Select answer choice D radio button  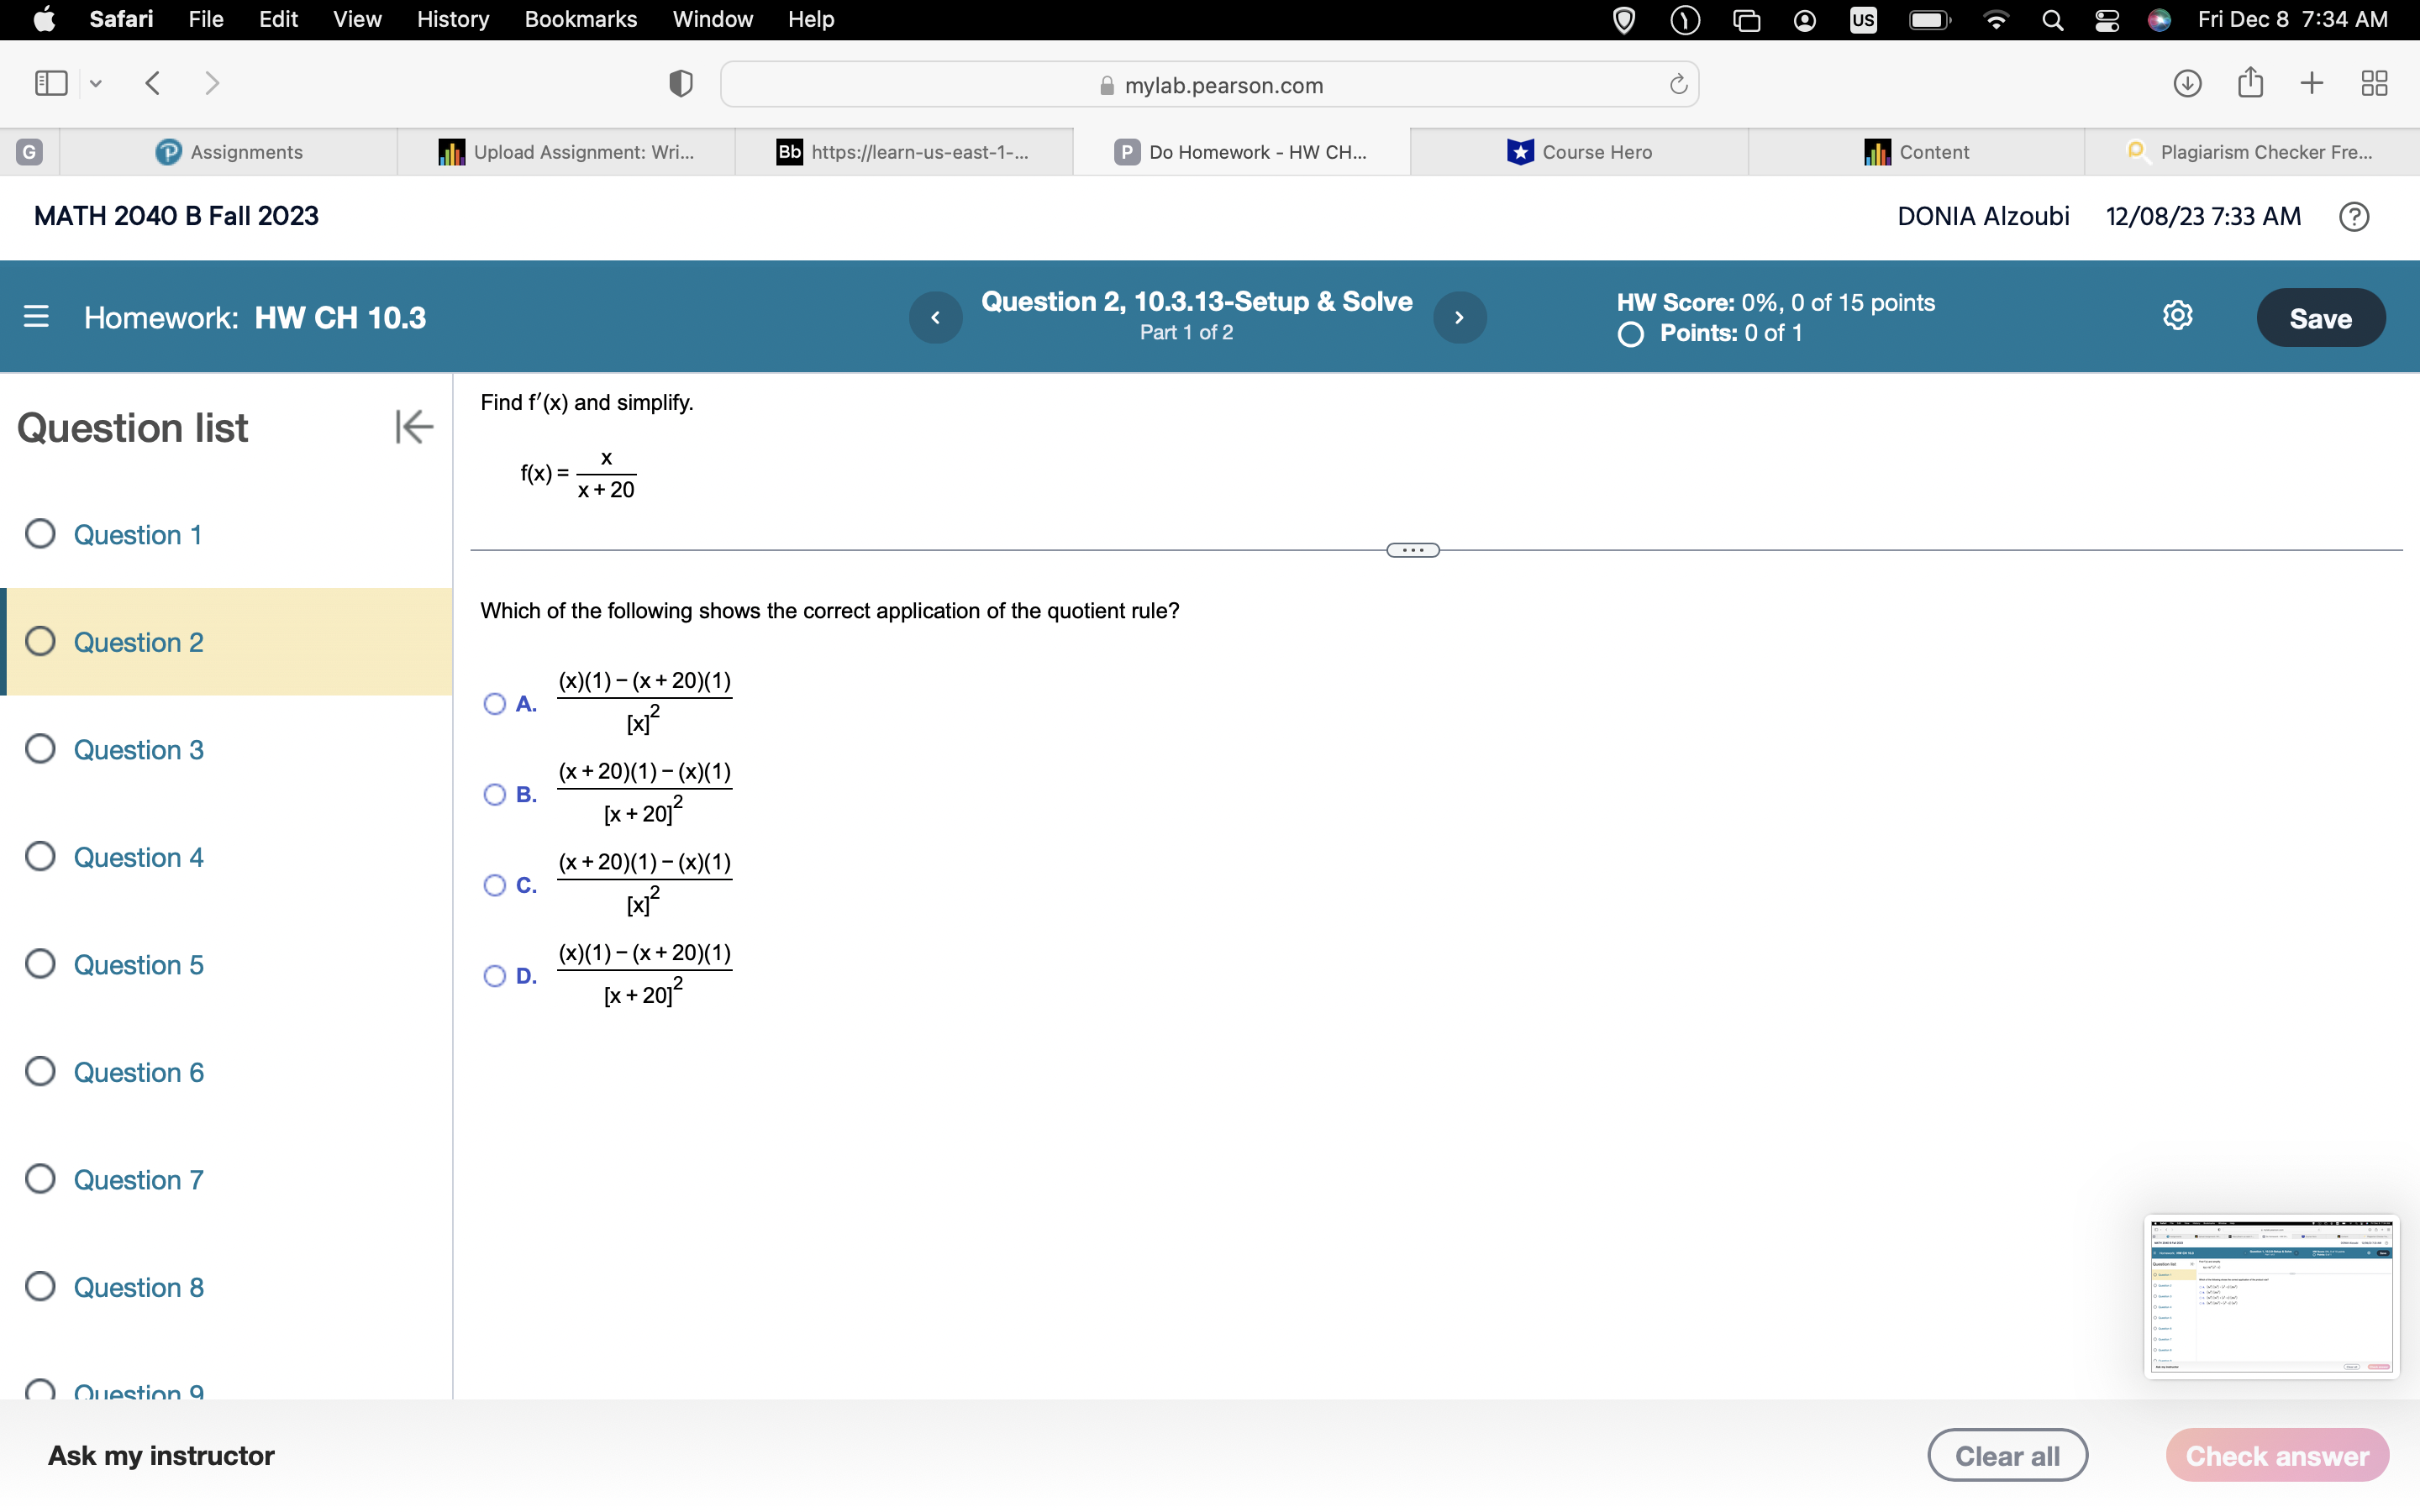494,976
